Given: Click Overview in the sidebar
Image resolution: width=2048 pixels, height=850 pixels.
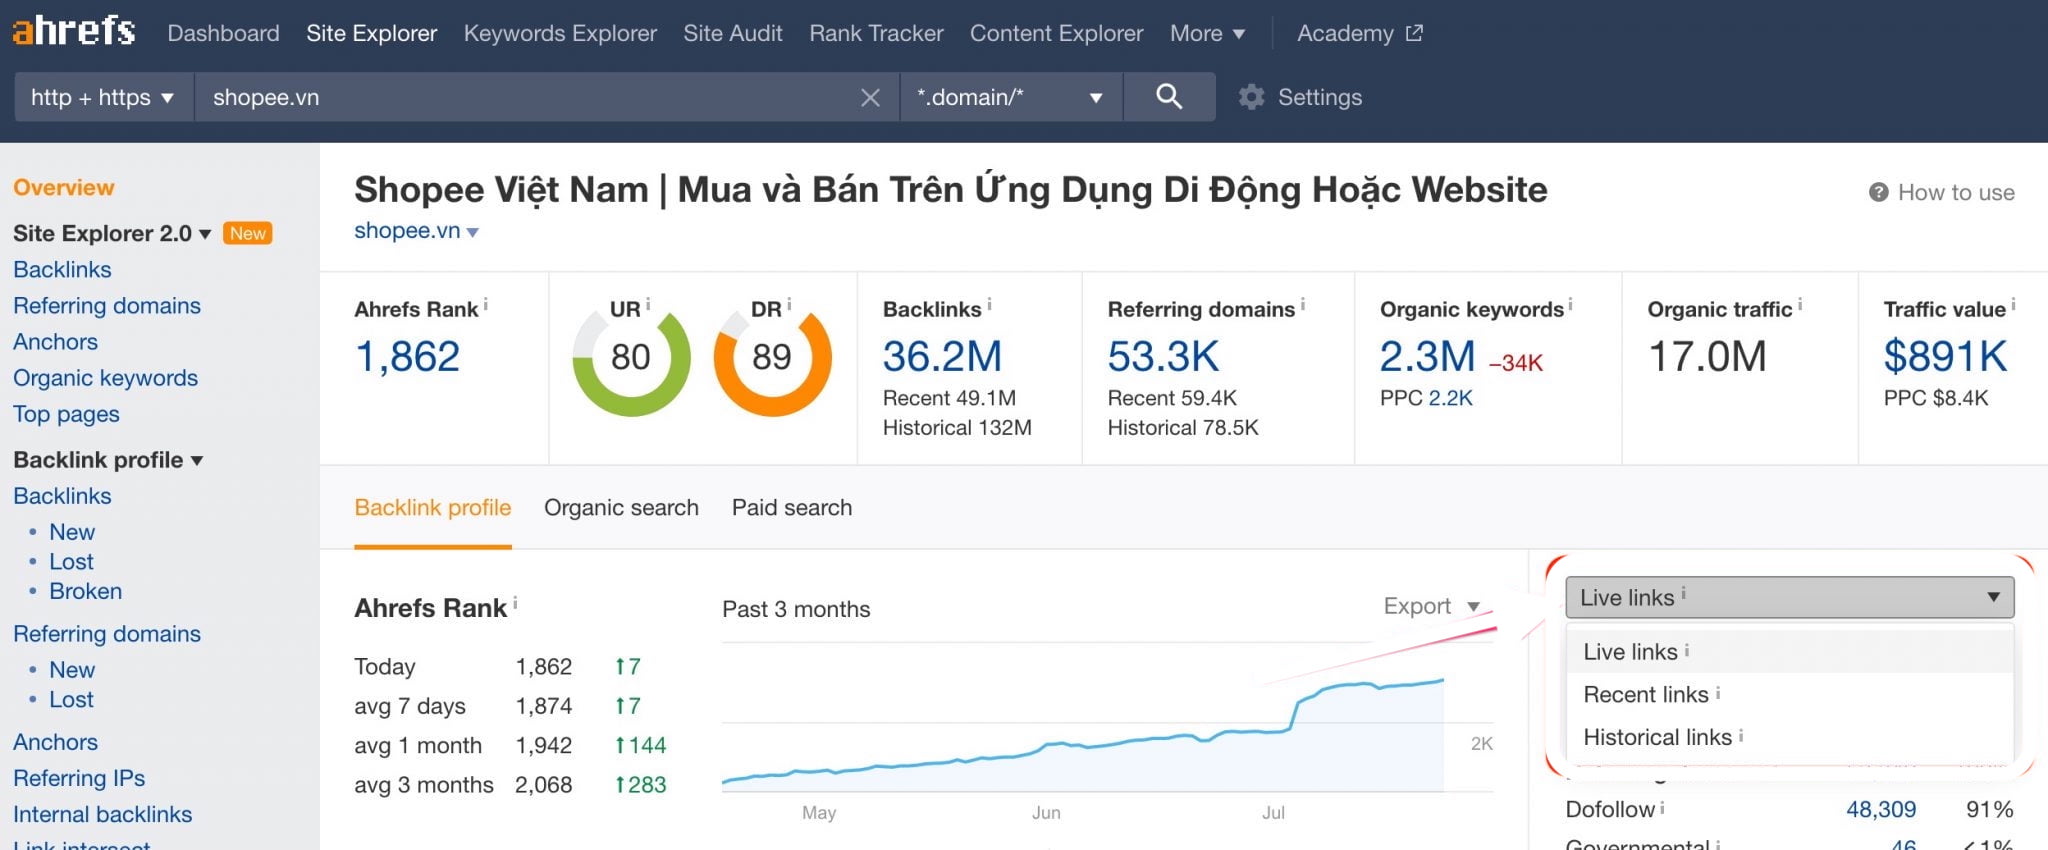Looking at the screenshot, I should pyautogui.click(x=64, y=188).
